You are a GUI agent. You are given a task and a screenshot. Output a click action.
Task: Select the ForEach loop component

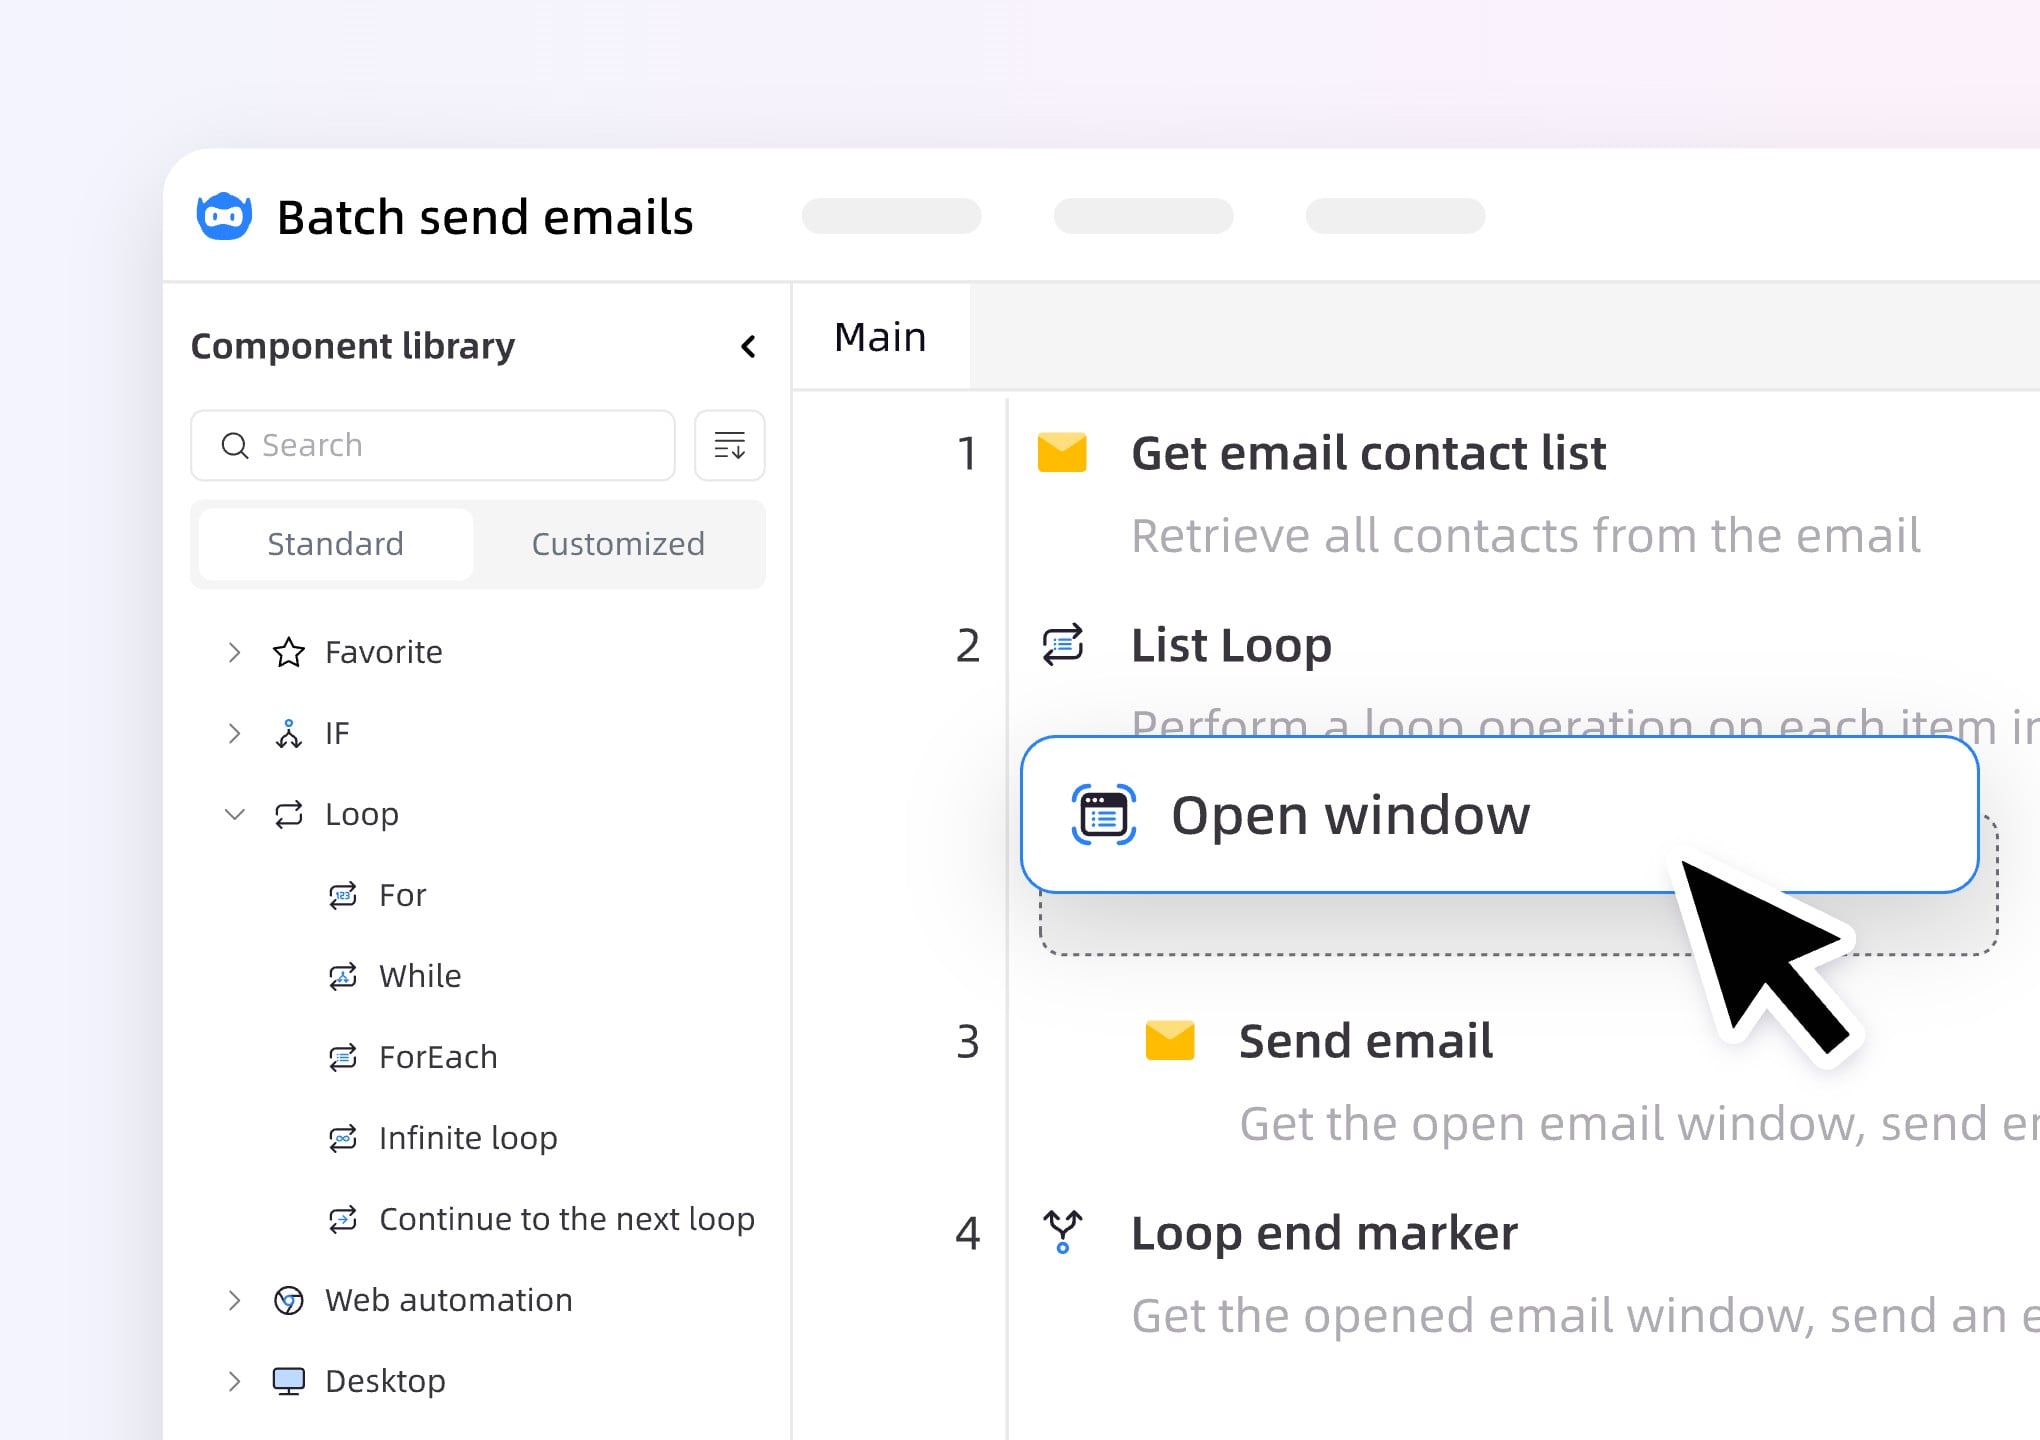coord(437,1057)
